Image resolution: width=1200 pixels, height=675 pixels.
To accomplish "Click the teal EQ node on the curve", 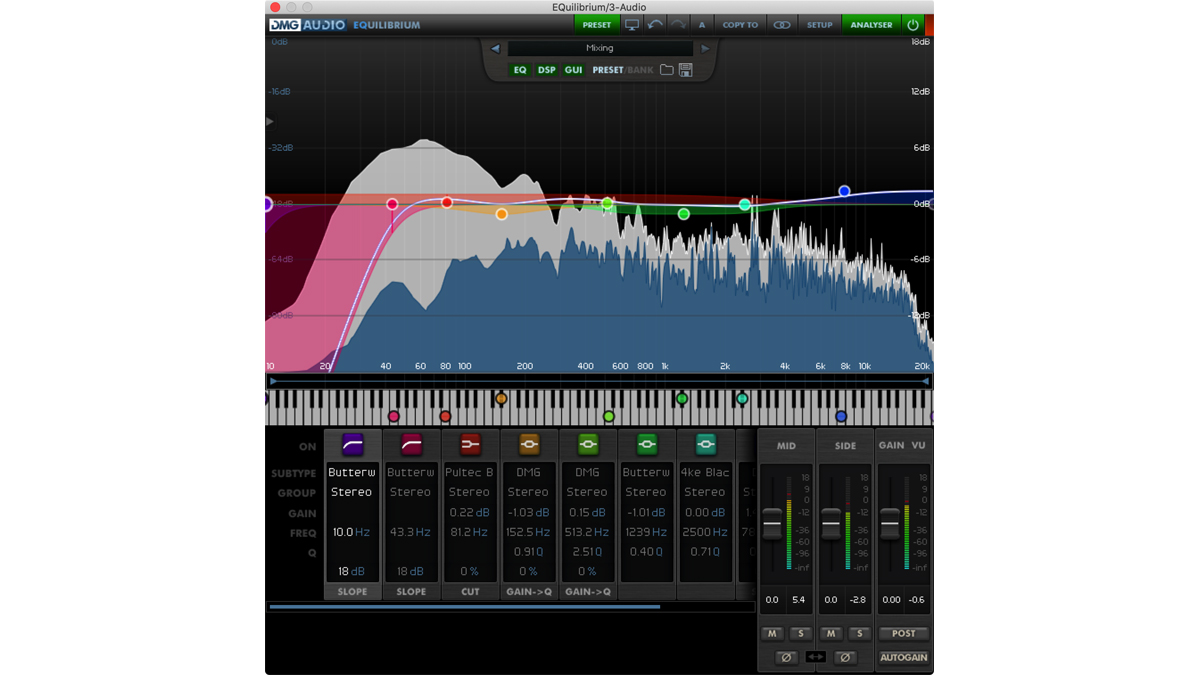I will click(x=745, y=205).
